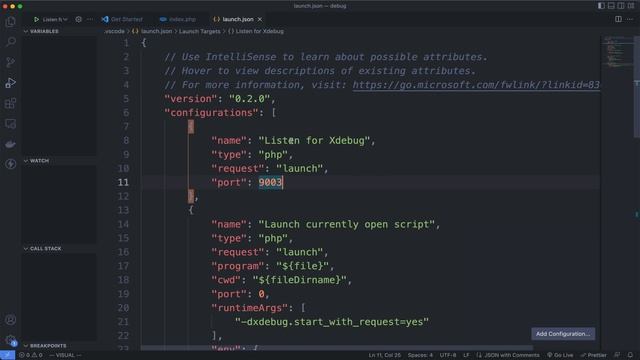Click the horizontal editor scrollbar
Image resolution: width=640 pixels, height=360 pixels.
point(337,348)
